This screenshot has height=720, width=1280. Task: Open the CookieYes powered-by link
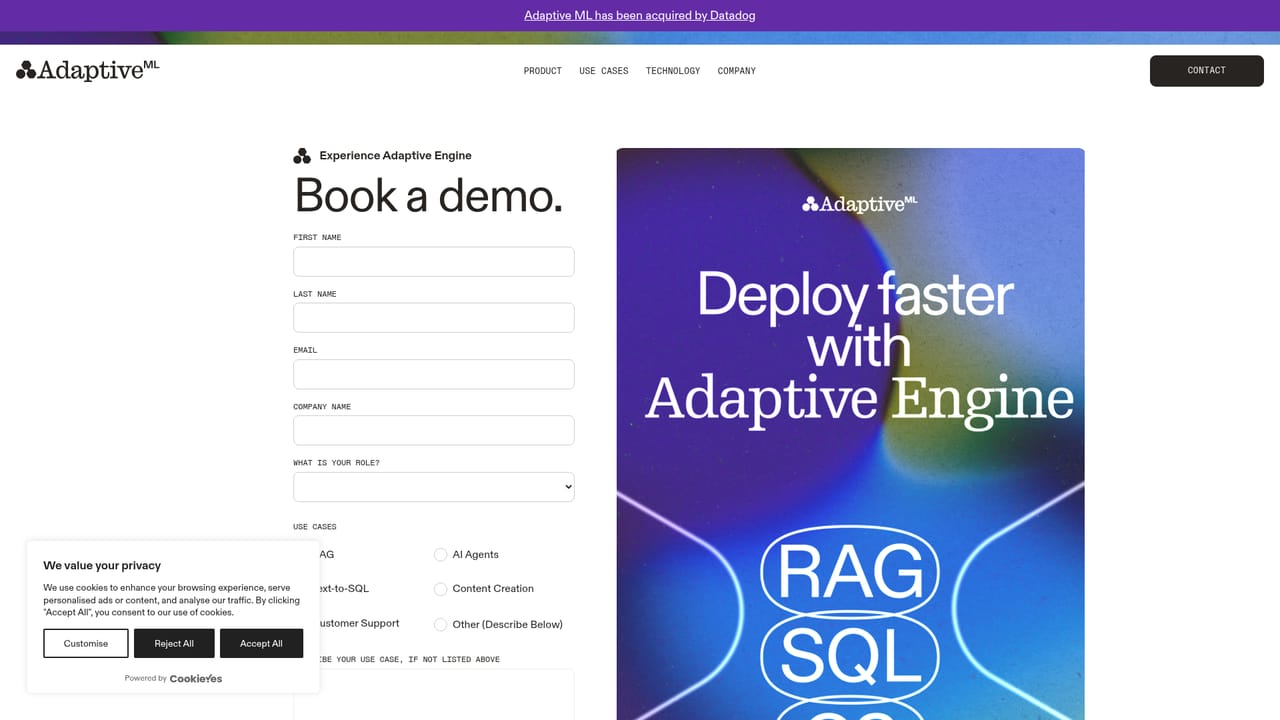pos(196,678)
